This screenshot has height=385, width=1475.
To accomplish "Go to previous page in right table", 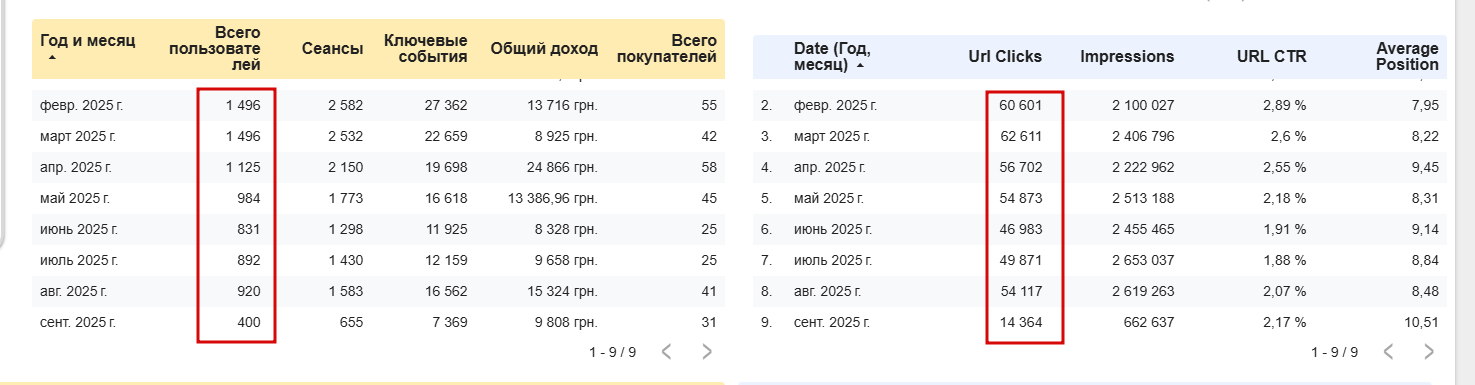I will pos(1389,352).
